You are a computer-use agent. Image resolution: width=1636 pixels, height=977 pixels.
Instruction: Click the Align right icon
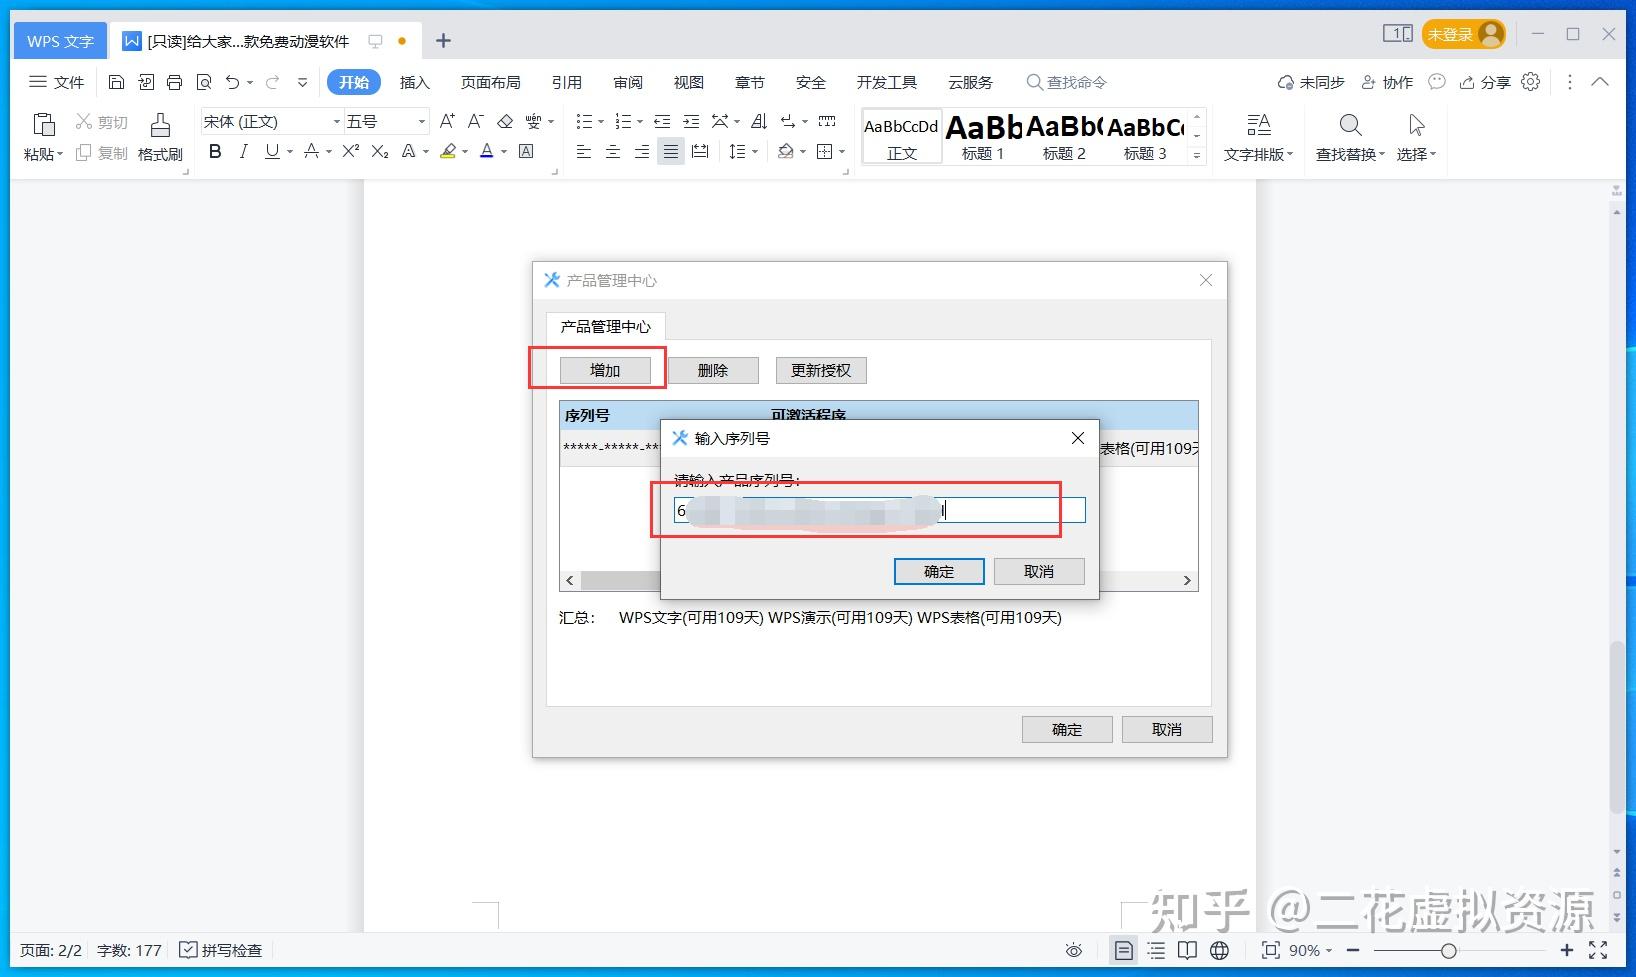point(642,151)
